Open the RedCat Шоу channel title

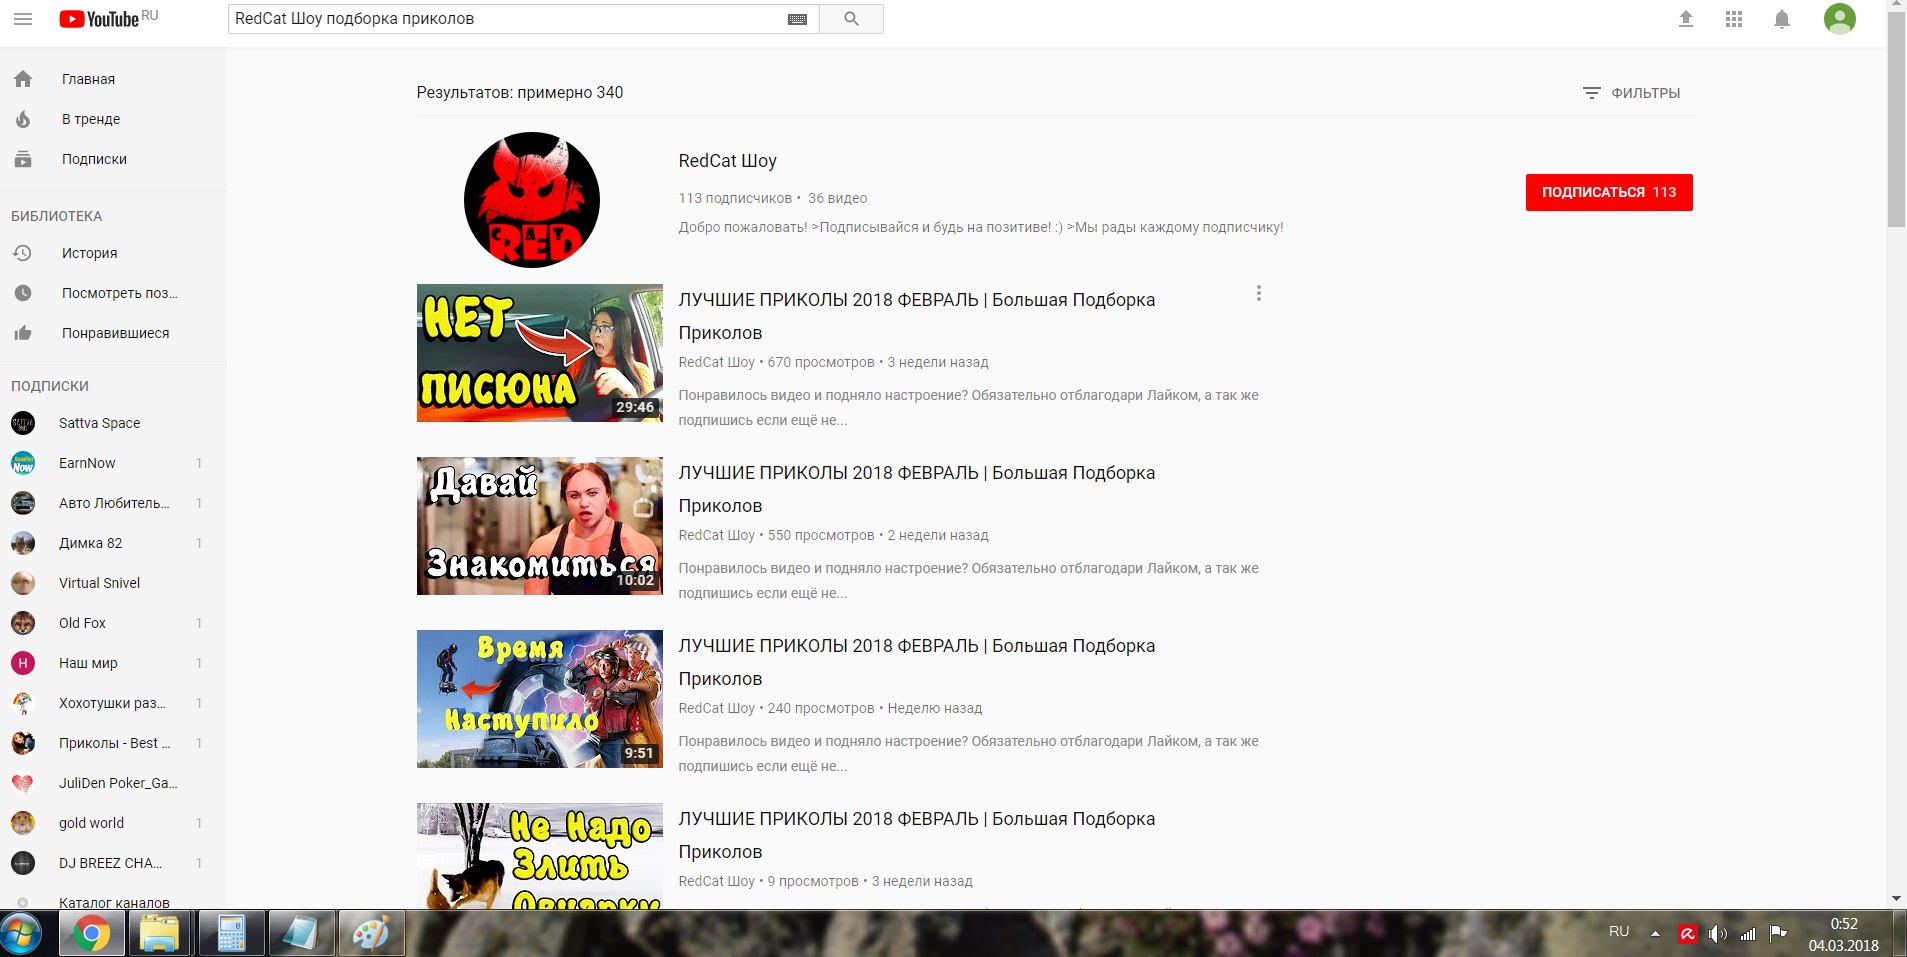tap(727, 161)
